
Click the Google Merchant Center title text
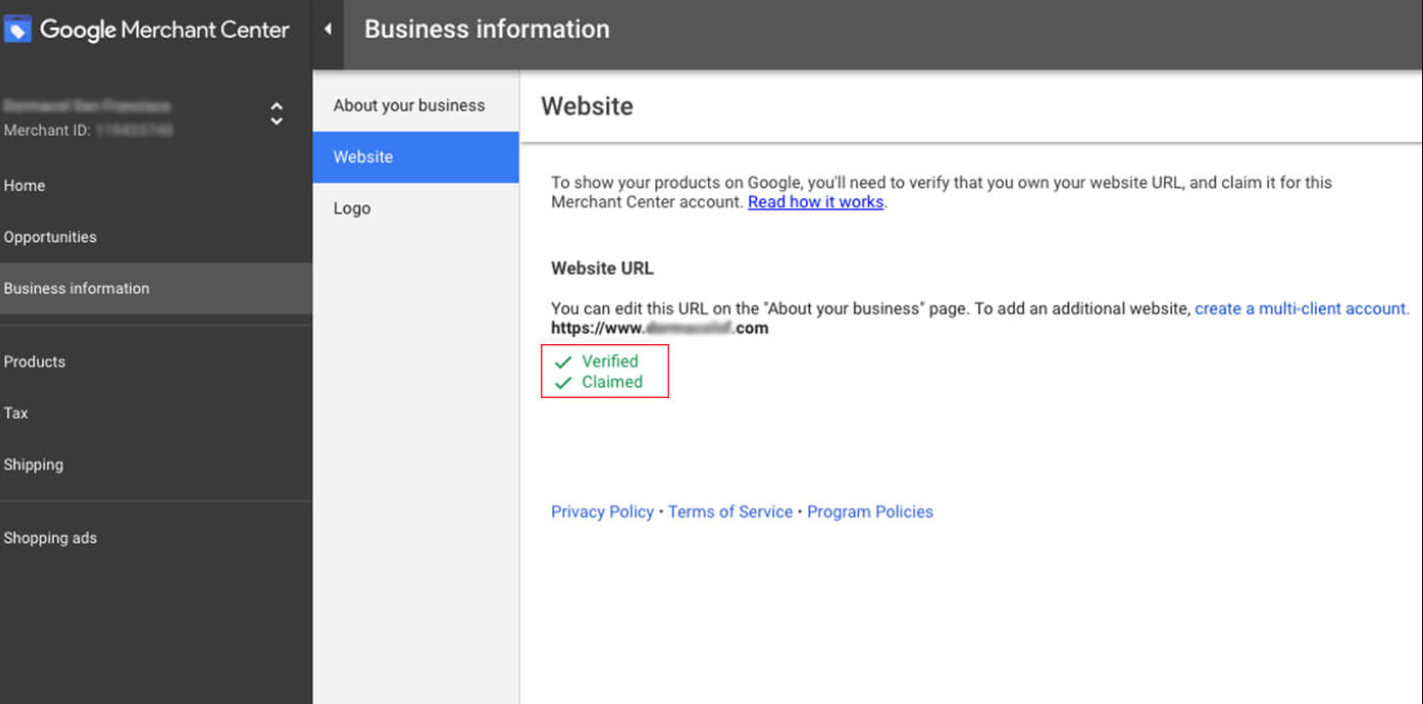click(164, 30)
